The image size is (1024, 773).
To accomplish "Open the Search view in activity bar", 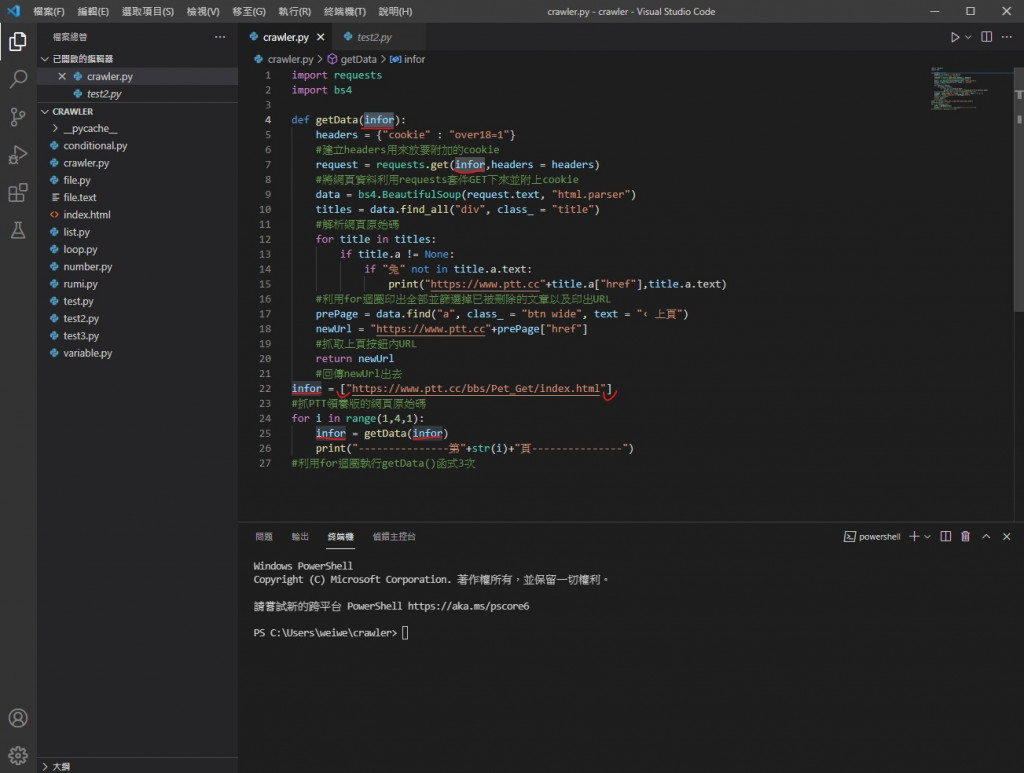I will (18, 80).
